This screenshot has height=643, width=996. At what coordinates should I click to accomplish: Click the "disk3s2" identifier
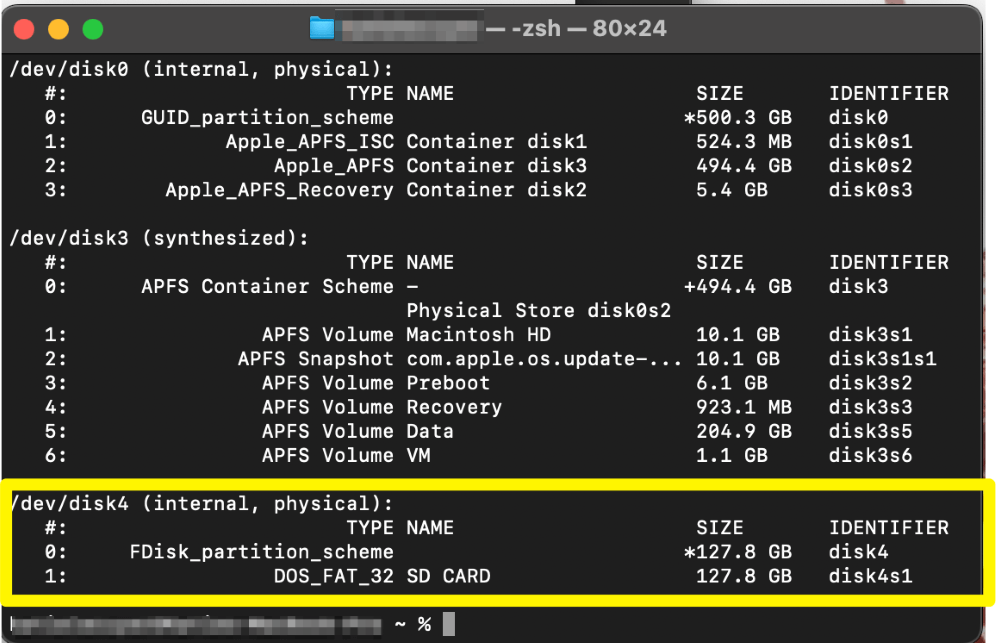tap(870, 383)
